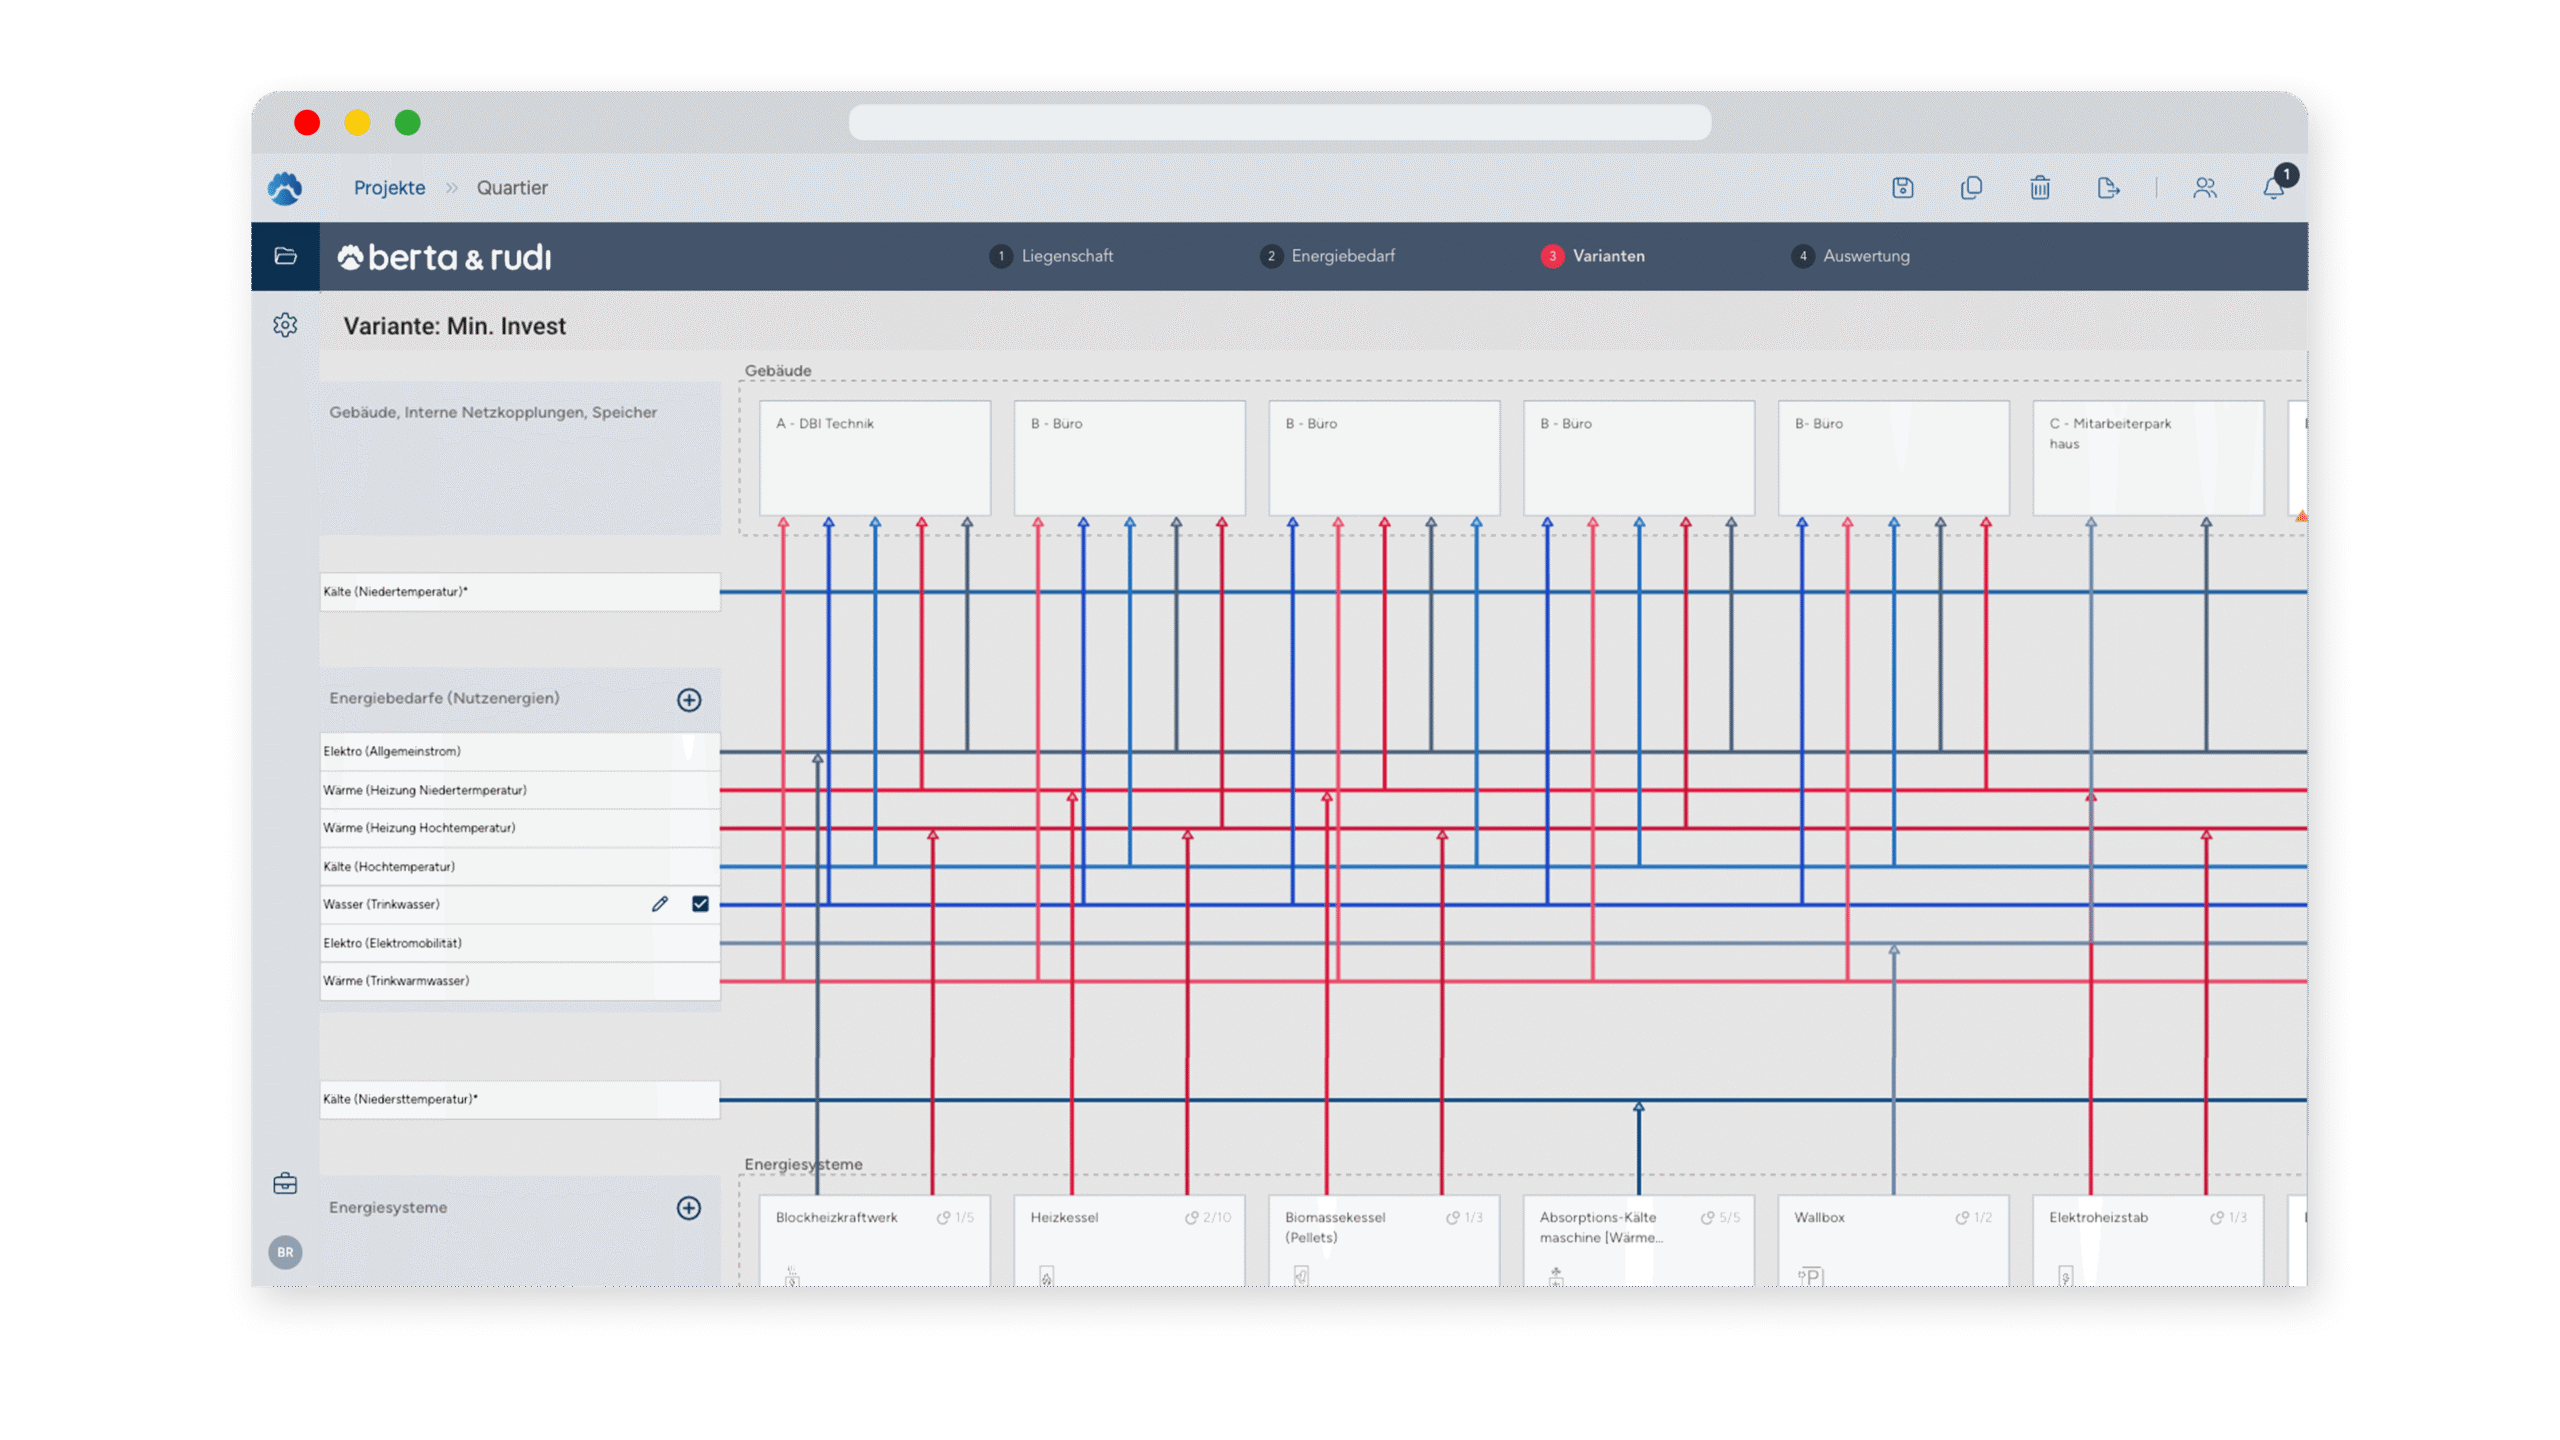2560x1440 pixels.
Task: Open the BR user avatar
Action: click(x=285, y=1252)
